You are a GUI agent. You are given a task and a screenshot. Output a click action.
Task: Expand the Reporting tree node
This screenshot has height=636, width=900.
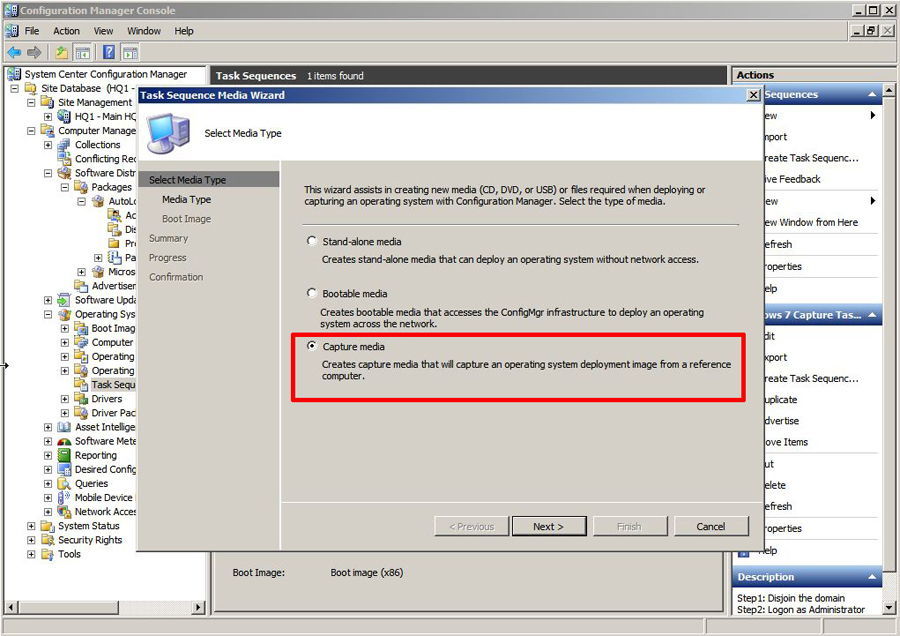(48, 455)
